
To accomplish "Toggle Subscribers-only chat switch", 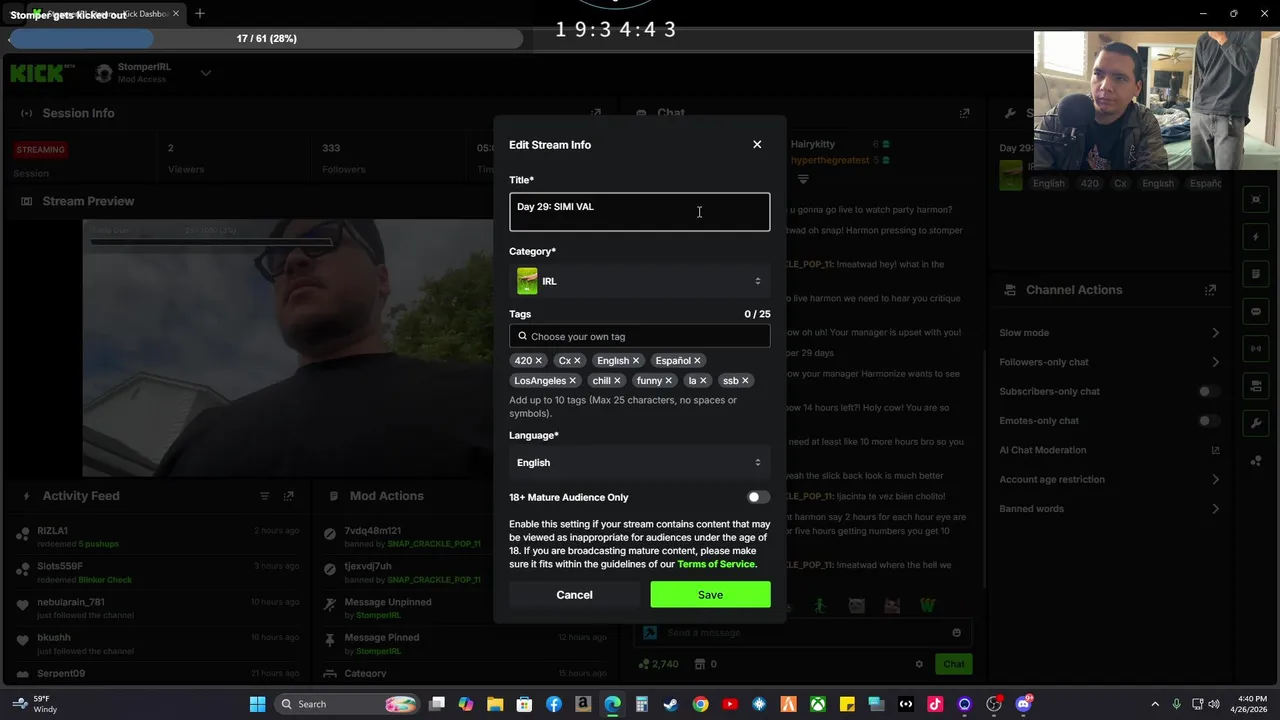I will (1209, 392).
